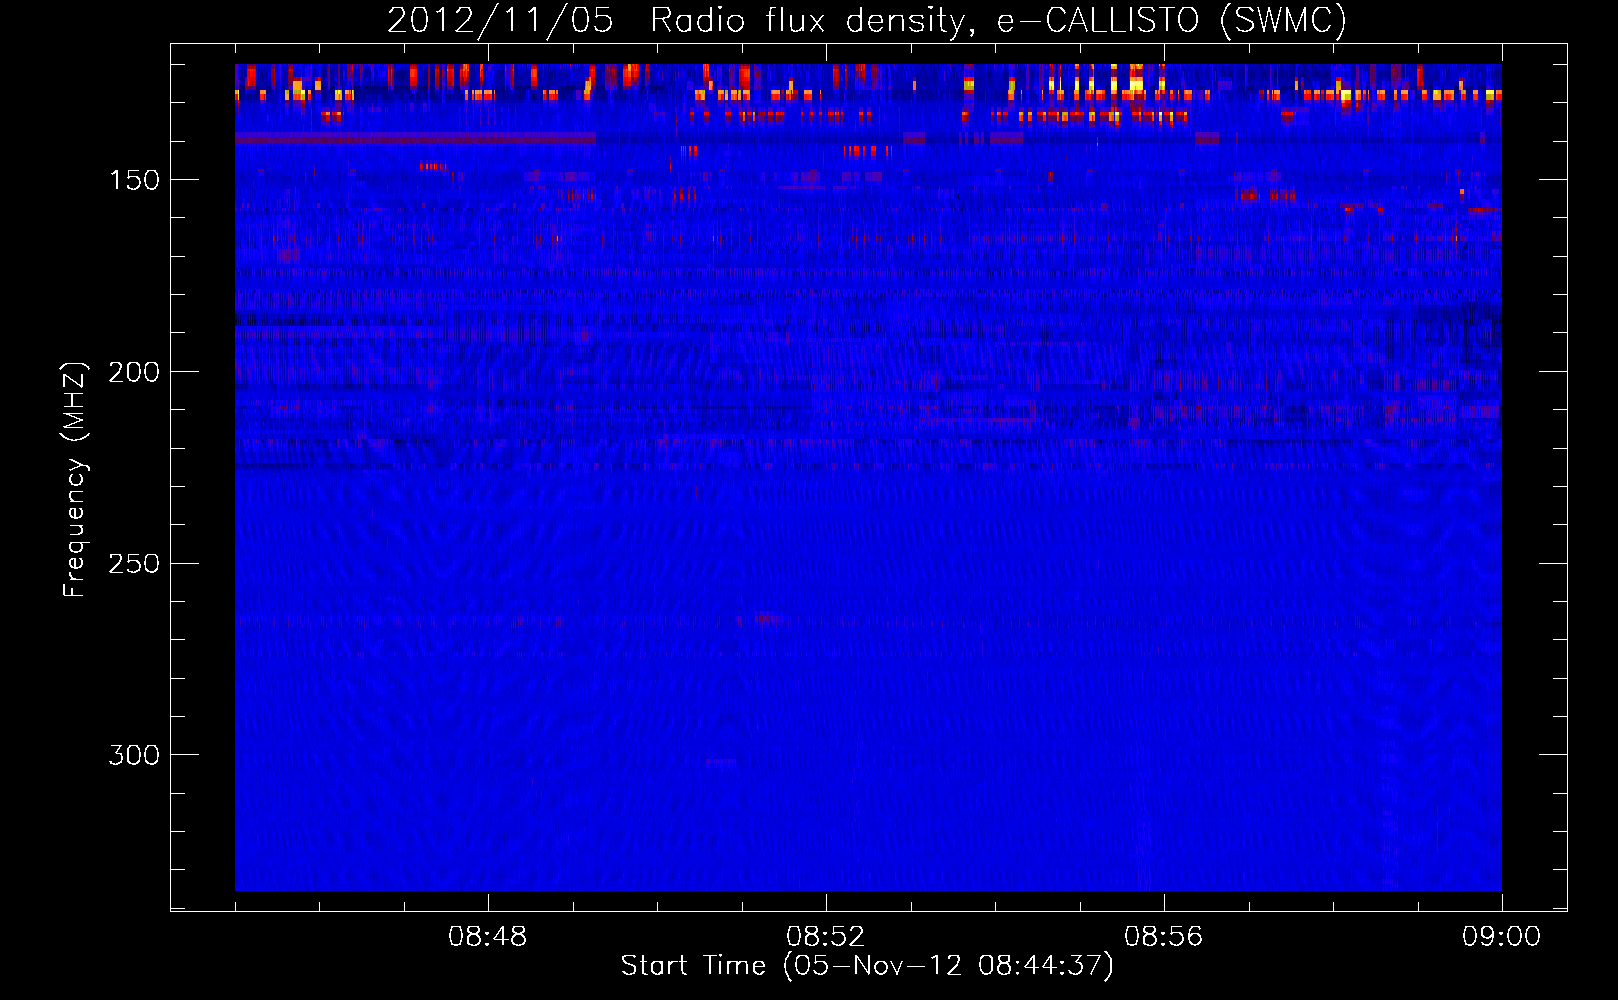Click the 200 frequency tick label
This screenshot has height=1000, width=1618.
(x=134, y=372)
